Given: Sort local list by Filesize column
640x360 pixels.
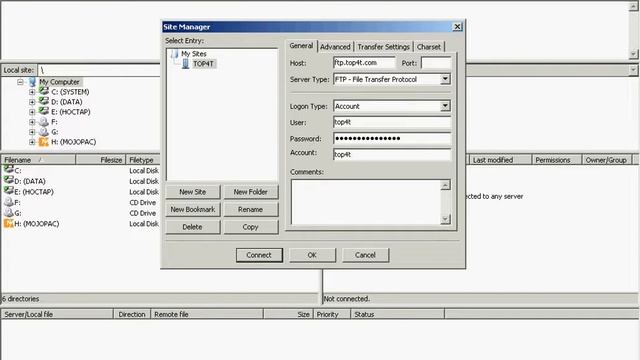Looking at the screenshot, I should click(x=101, y=160).
